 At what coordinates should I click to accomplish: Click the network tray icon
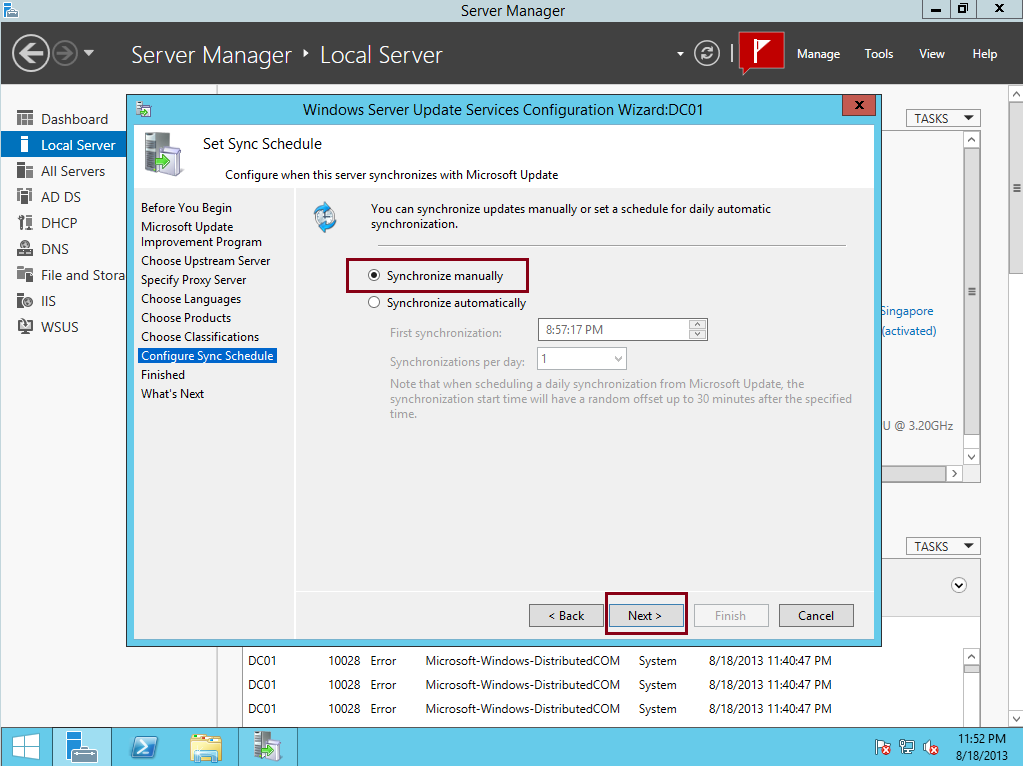coord(906,747)
